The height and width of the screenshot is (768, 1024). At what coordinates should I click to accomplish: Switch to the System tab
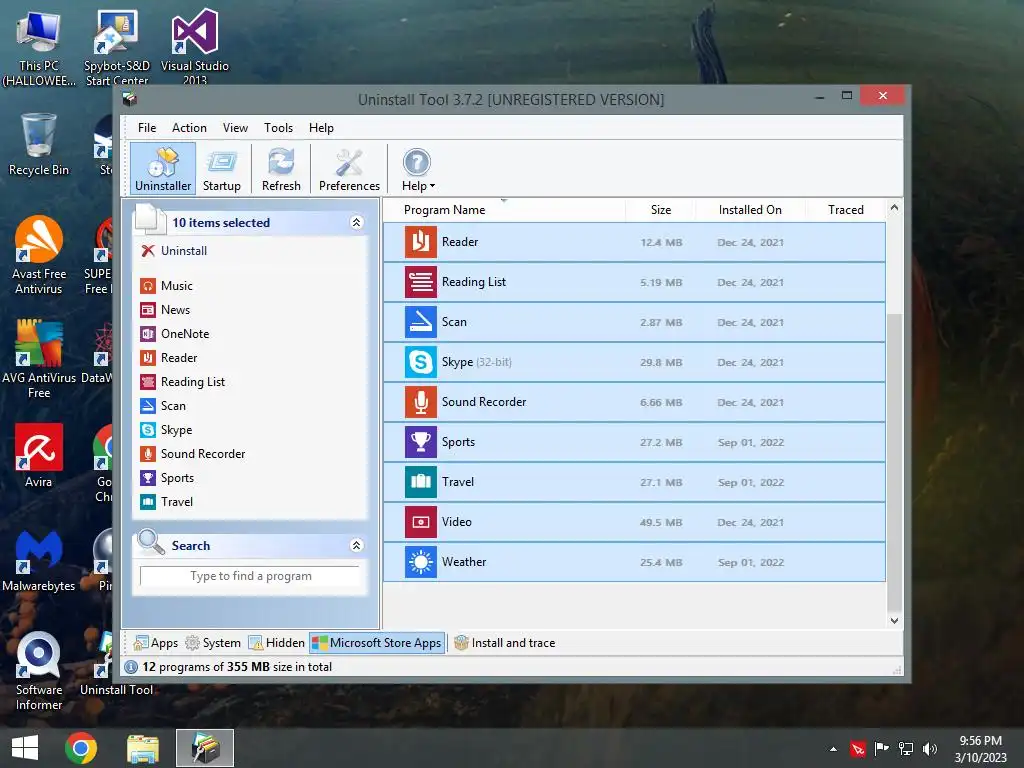click(x=213, y=643)
